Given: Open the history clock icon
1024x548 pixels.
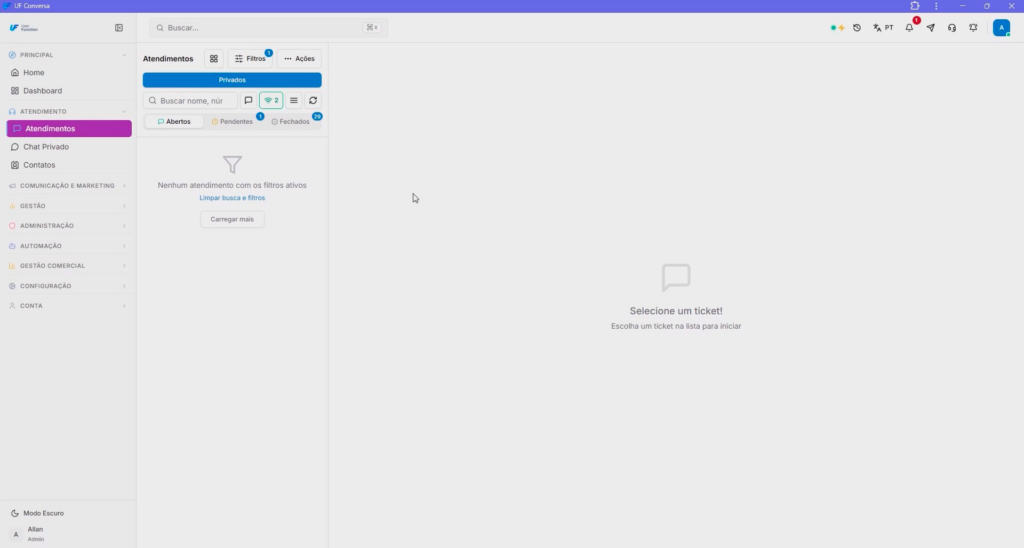Looking at the screenshot, I should [x=857, y=28].
